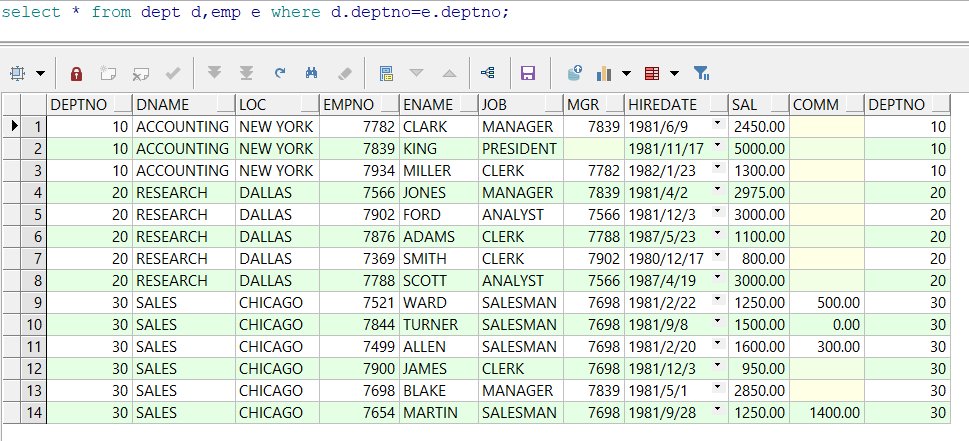
Task: Click the previous record up-triangle icon
Action: coord(449,74)
